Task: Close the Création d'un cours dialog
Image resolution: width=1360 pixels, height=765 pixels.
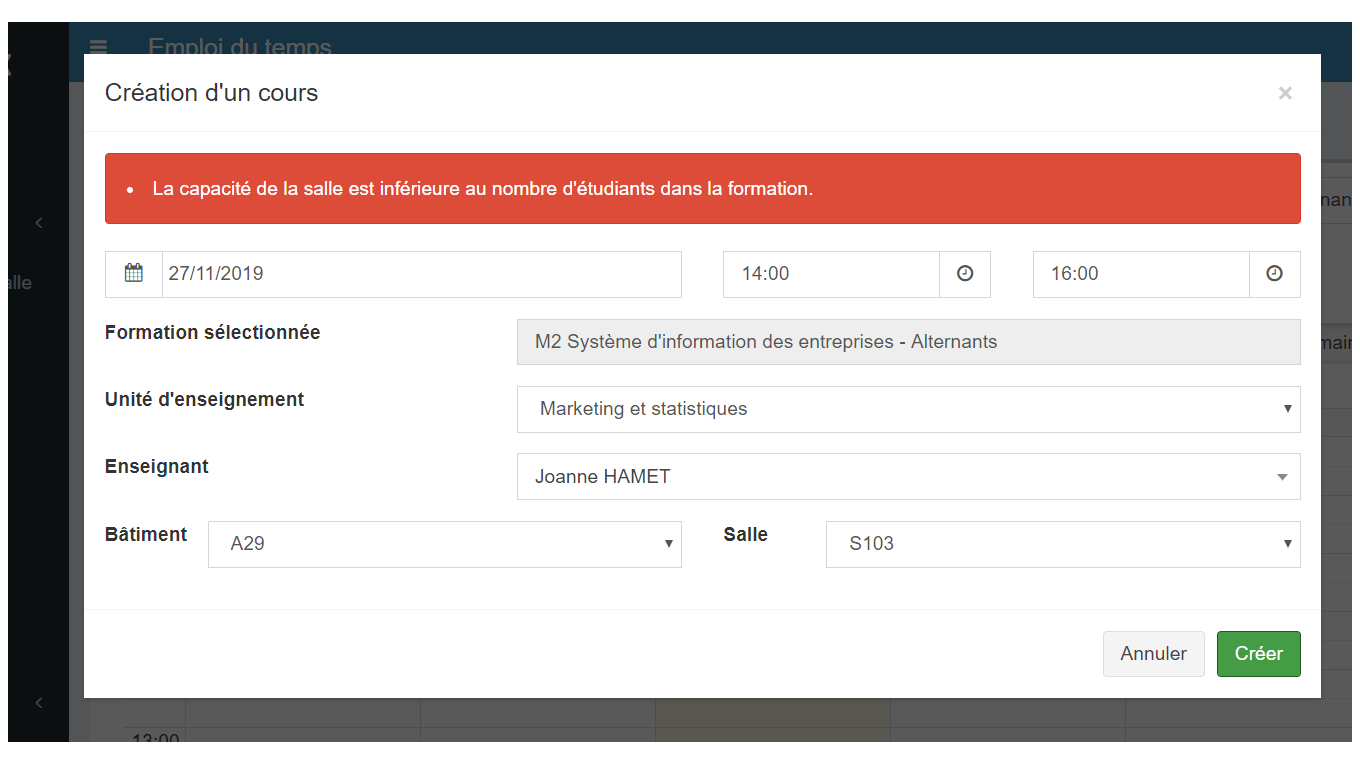Action: click(x=1285, y=93)
